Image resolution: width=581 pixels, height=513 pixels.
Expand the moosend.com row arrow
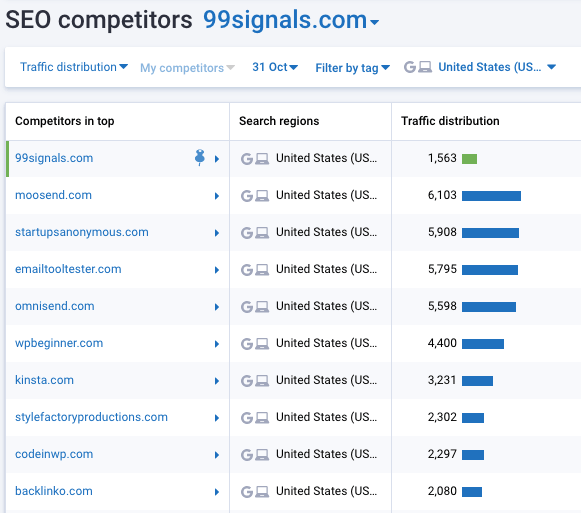coord(217,196)
